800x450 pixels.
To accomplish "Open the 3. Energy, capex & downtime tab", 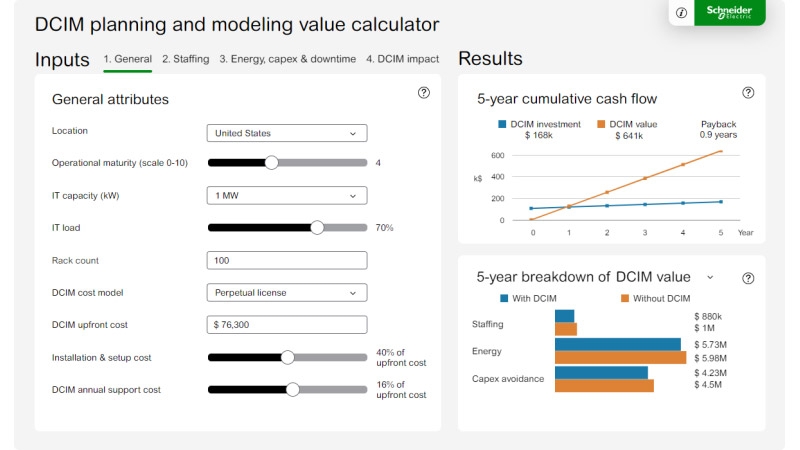I will click(x=287, y=59).
